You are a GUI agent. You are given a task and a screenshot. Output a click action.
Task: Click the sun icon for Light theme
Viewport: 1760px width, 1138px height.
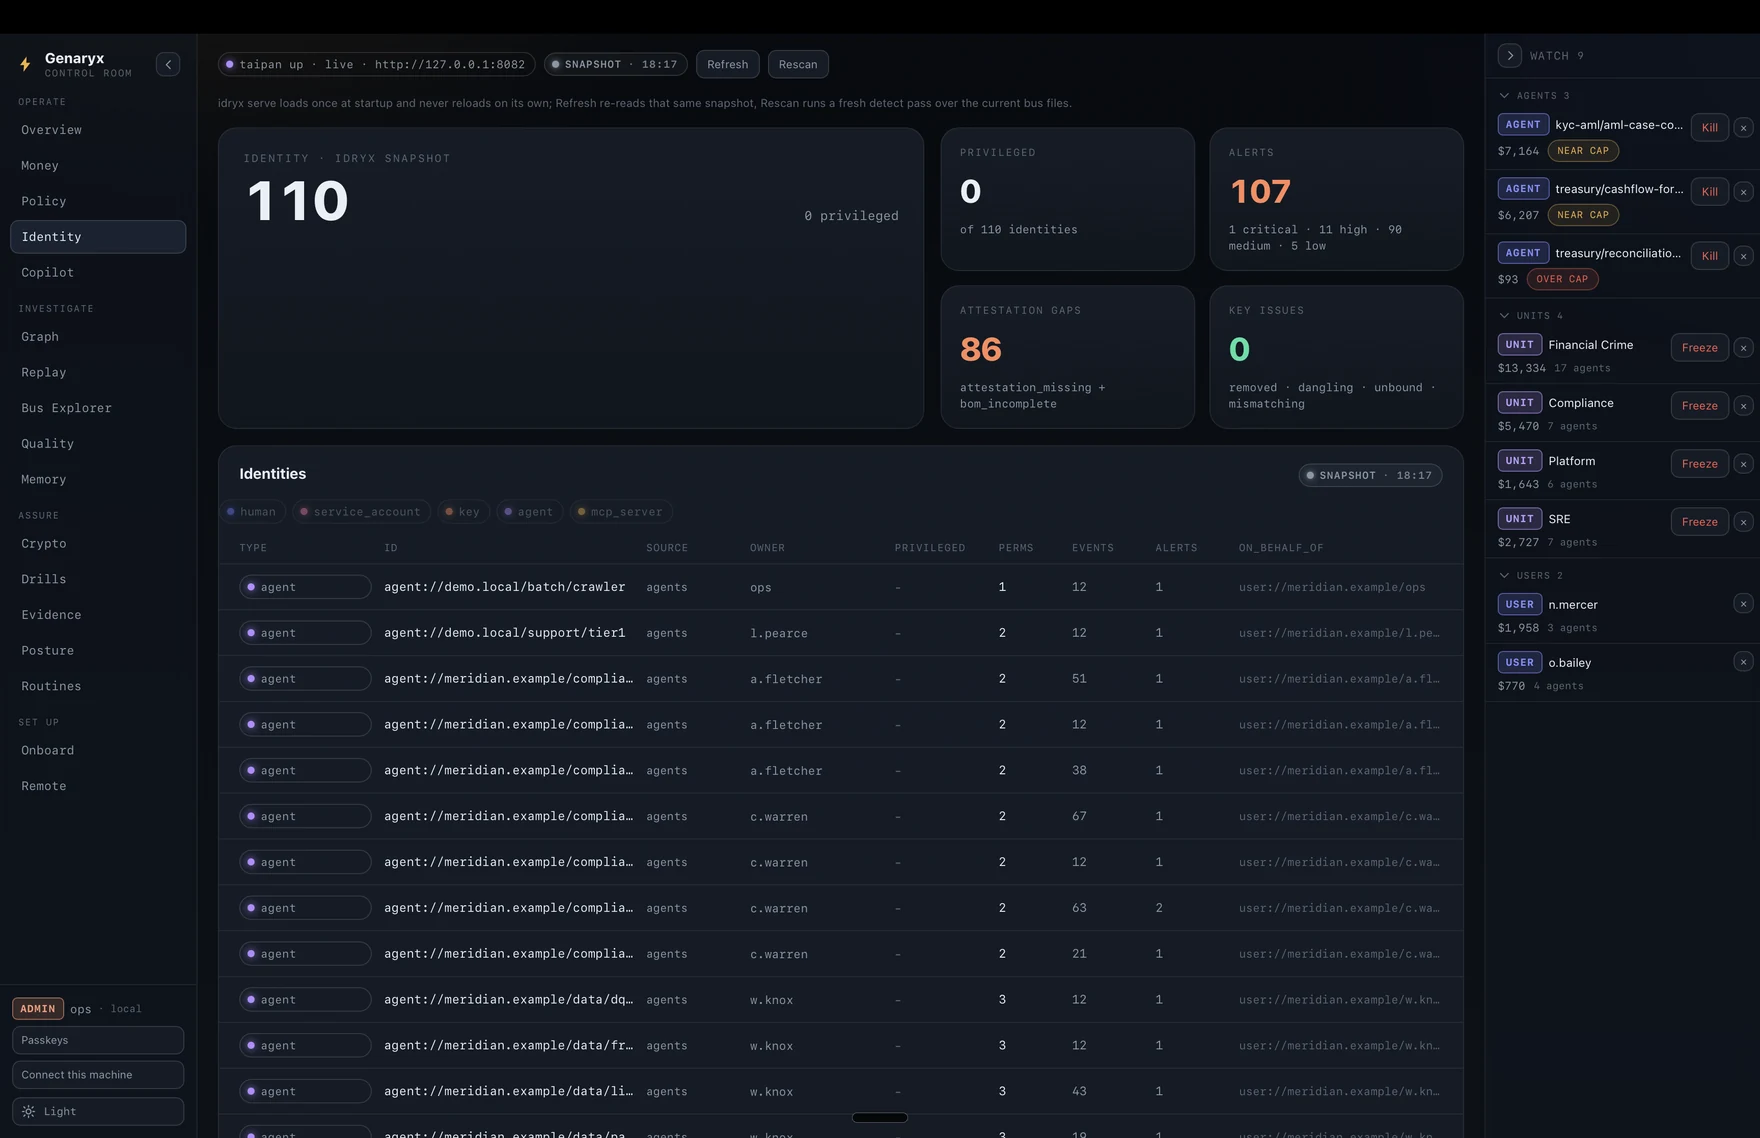point(29,1112)
